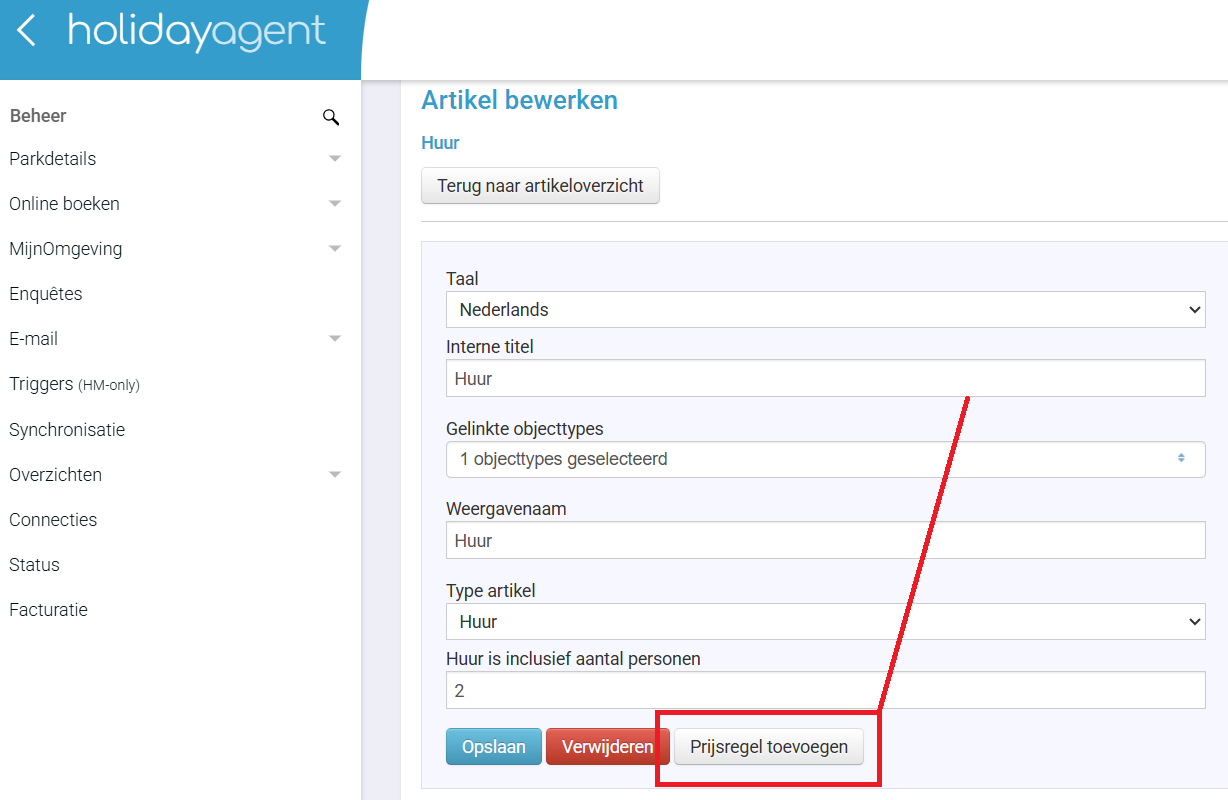
Task: Open the Enquêtes menu item
Action: pos(46,294)
